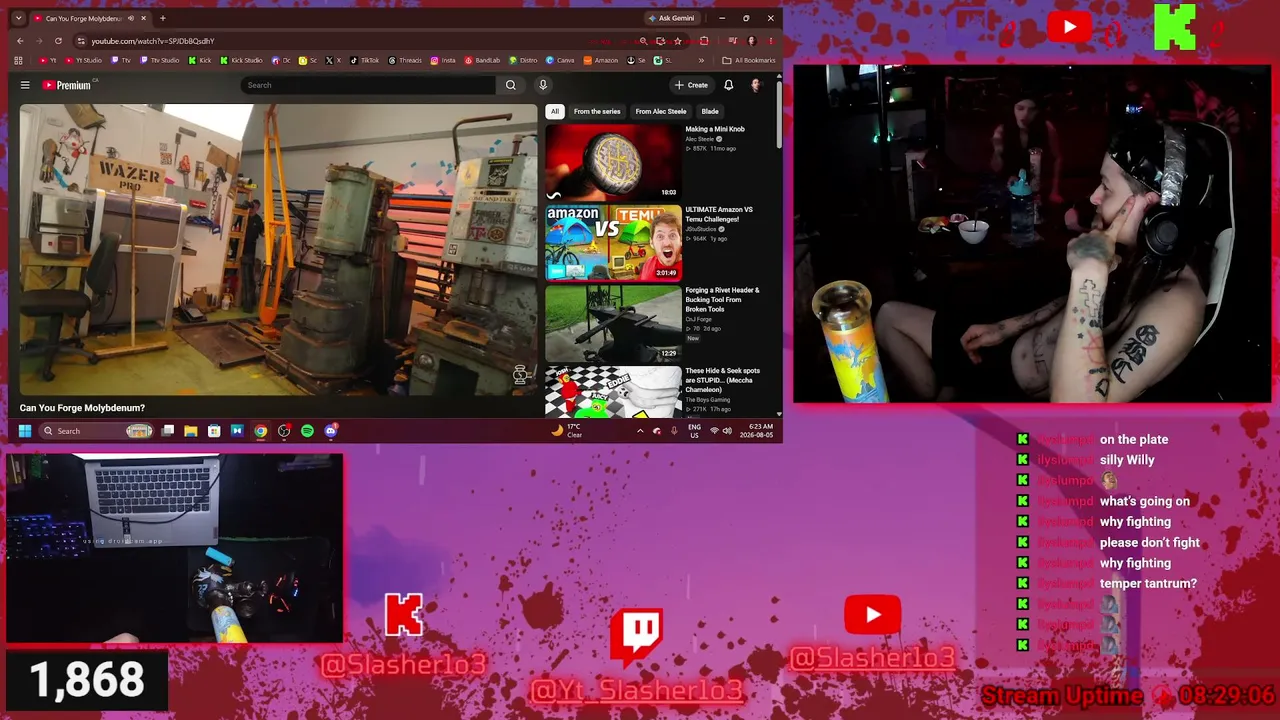Select the From Alec Steele chip

coord(661,111)
